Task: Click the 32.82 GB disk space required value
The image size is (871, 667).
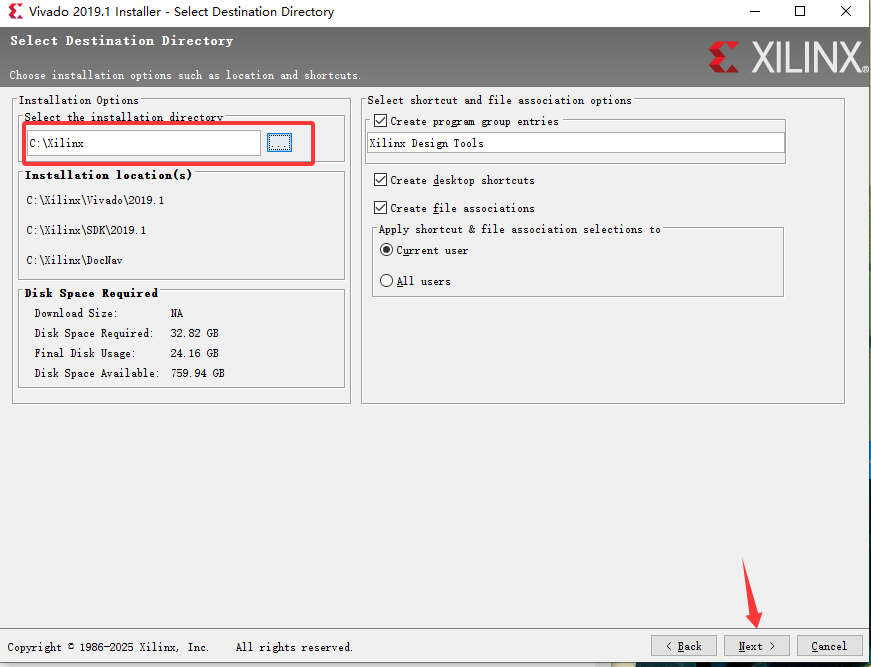Action: pyautogui.click(x=194, y=333)
